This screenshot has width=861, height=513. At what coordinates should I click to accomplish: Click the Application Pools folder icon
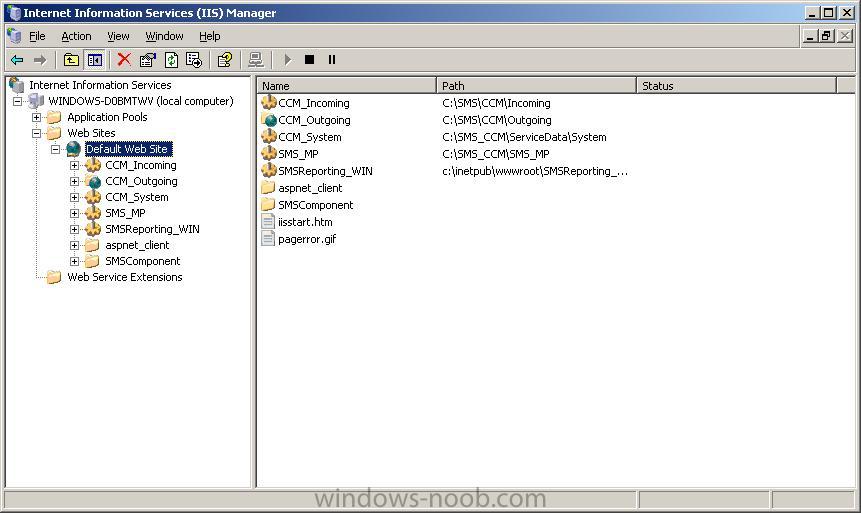[54, 117]
